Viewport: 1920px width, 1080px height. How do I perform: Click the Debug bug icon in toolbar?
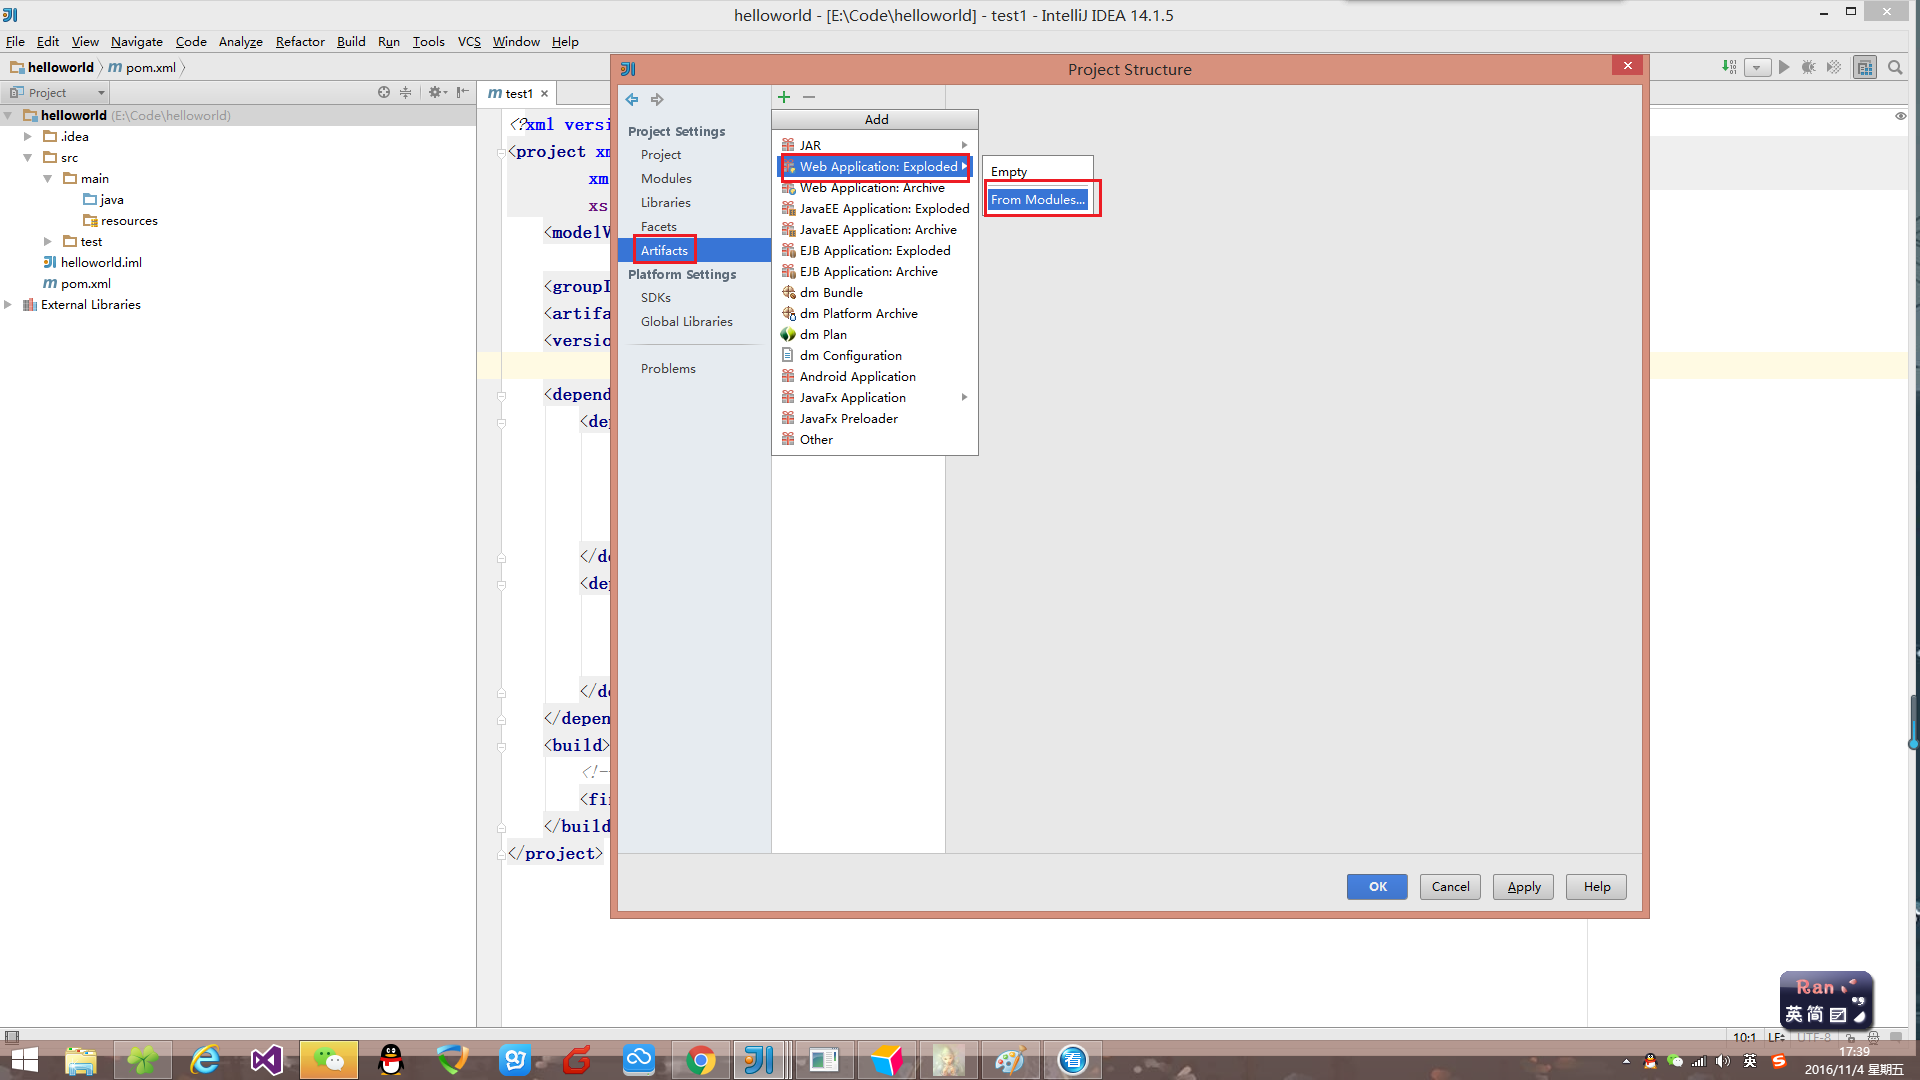click(x=1808, y=67)
